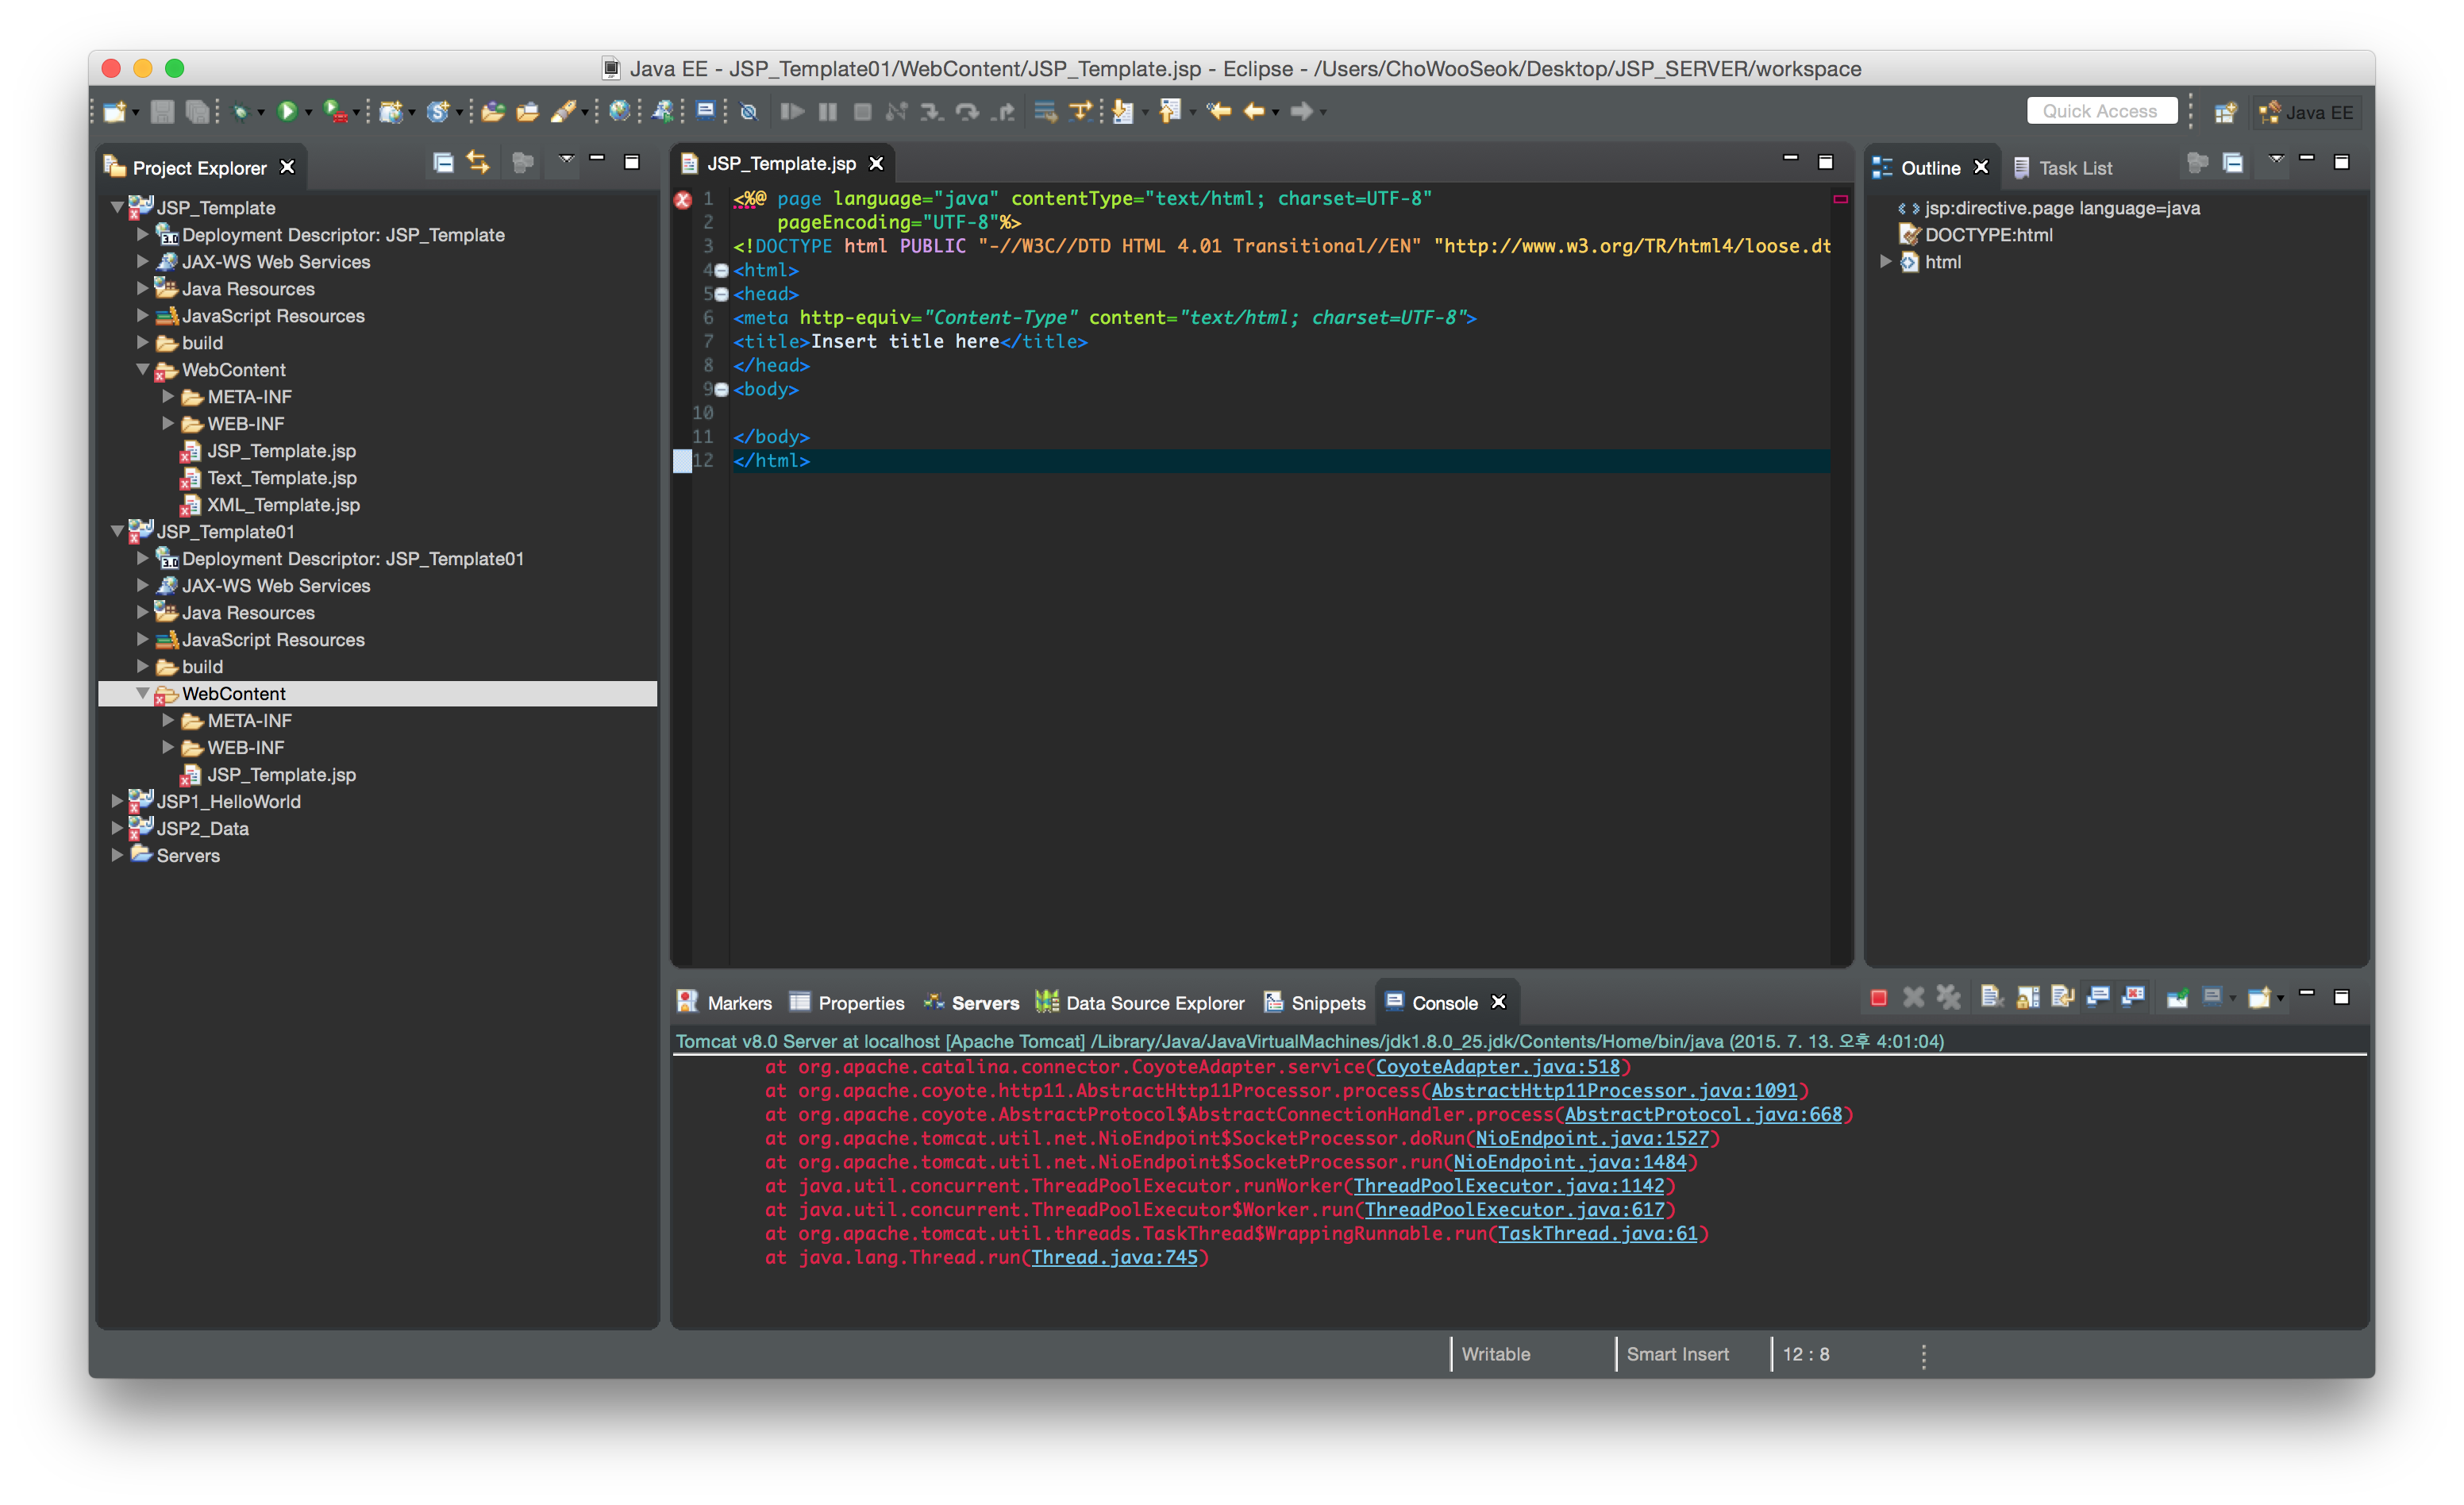Terminate the Tomcat server with red stop icon
This screenshot has height=1505, width=2464.
[x=1878, y=997]
